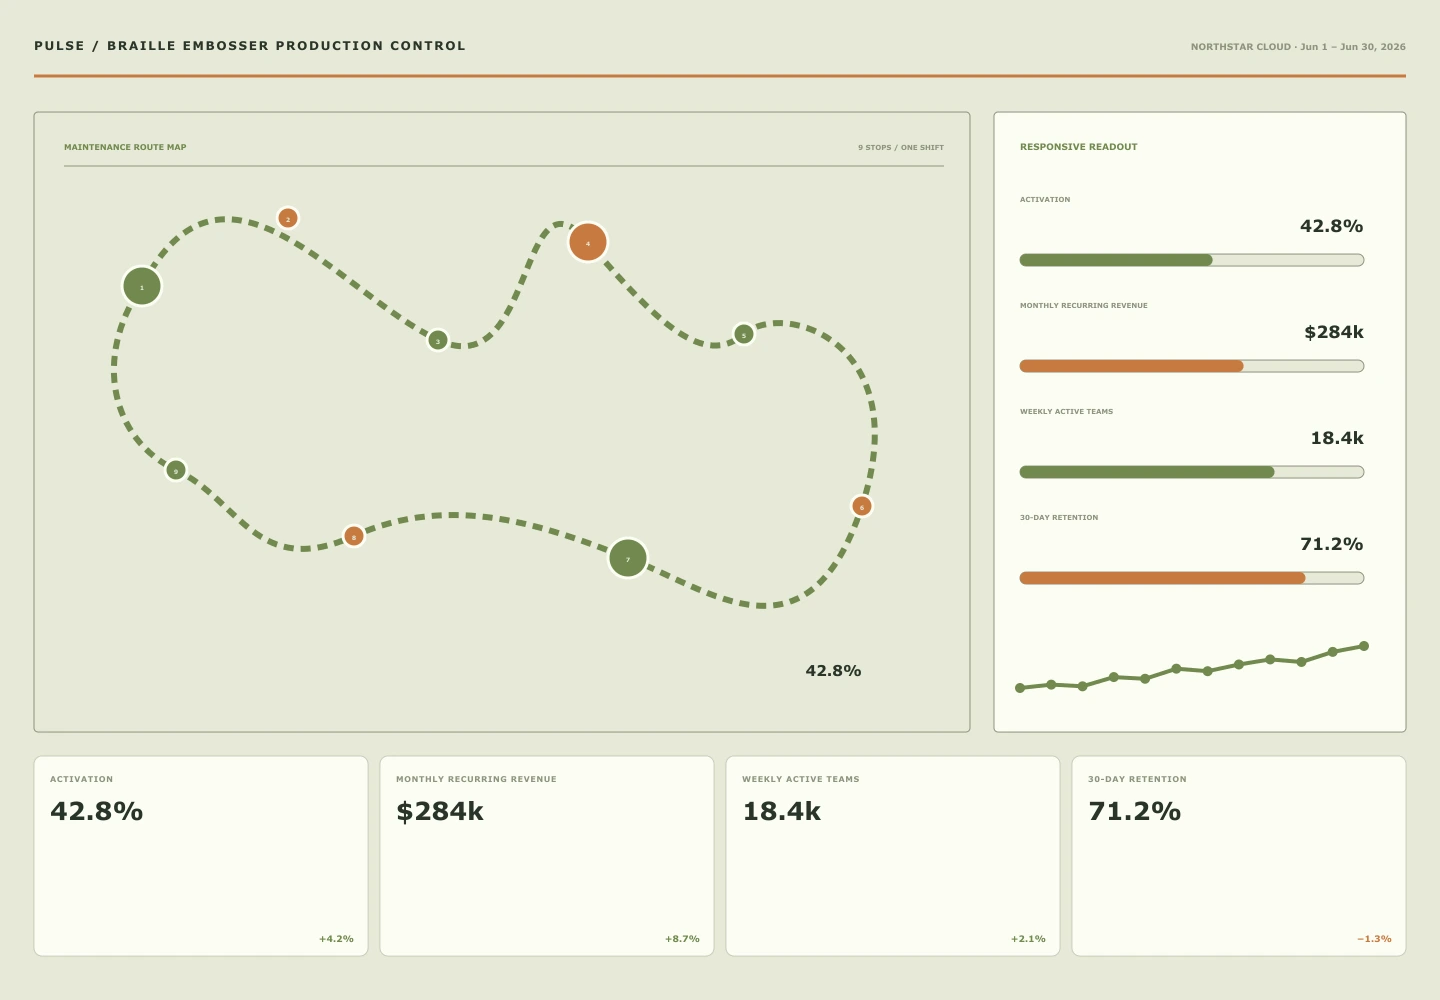Pick stop 9 on the maintenance route
The height and width of the screenshot is (1000, 1440).
[x=176, y=470]
